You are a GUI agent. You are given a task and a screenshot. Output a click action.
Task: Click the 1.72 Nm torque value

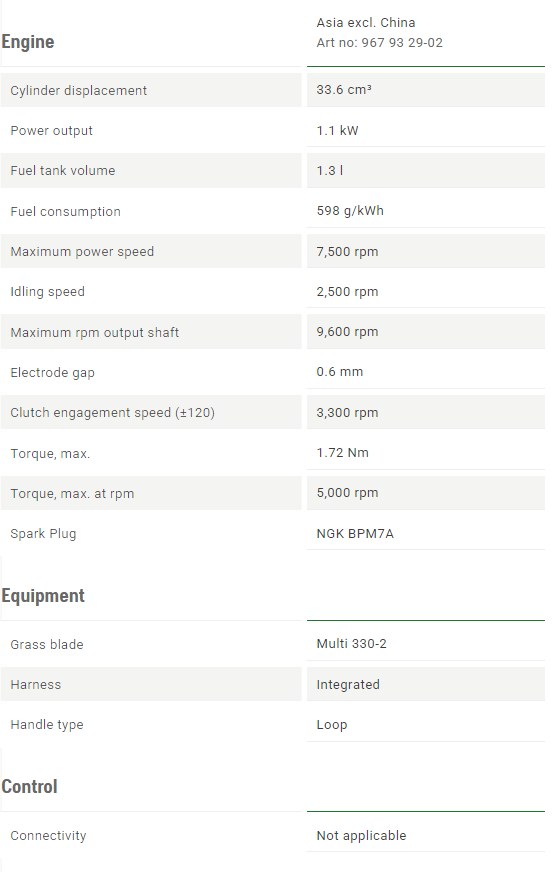coord(342,453)
